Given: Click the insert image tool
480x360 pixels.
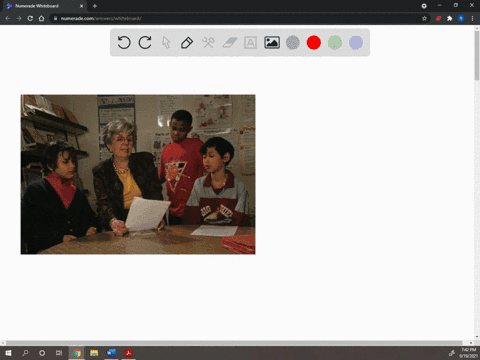Looking at the screenshot, I should coord(272,43).
